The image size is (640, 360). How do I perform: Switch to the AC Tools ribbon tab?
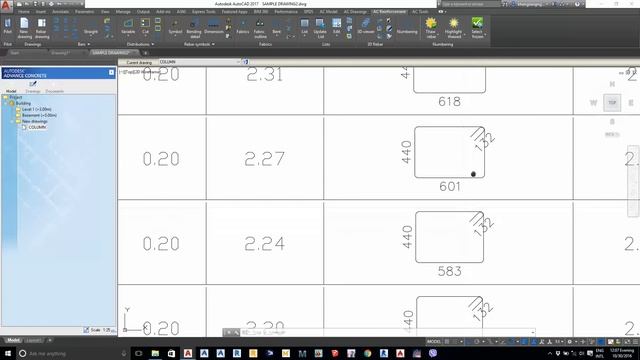tap(420, 12)
